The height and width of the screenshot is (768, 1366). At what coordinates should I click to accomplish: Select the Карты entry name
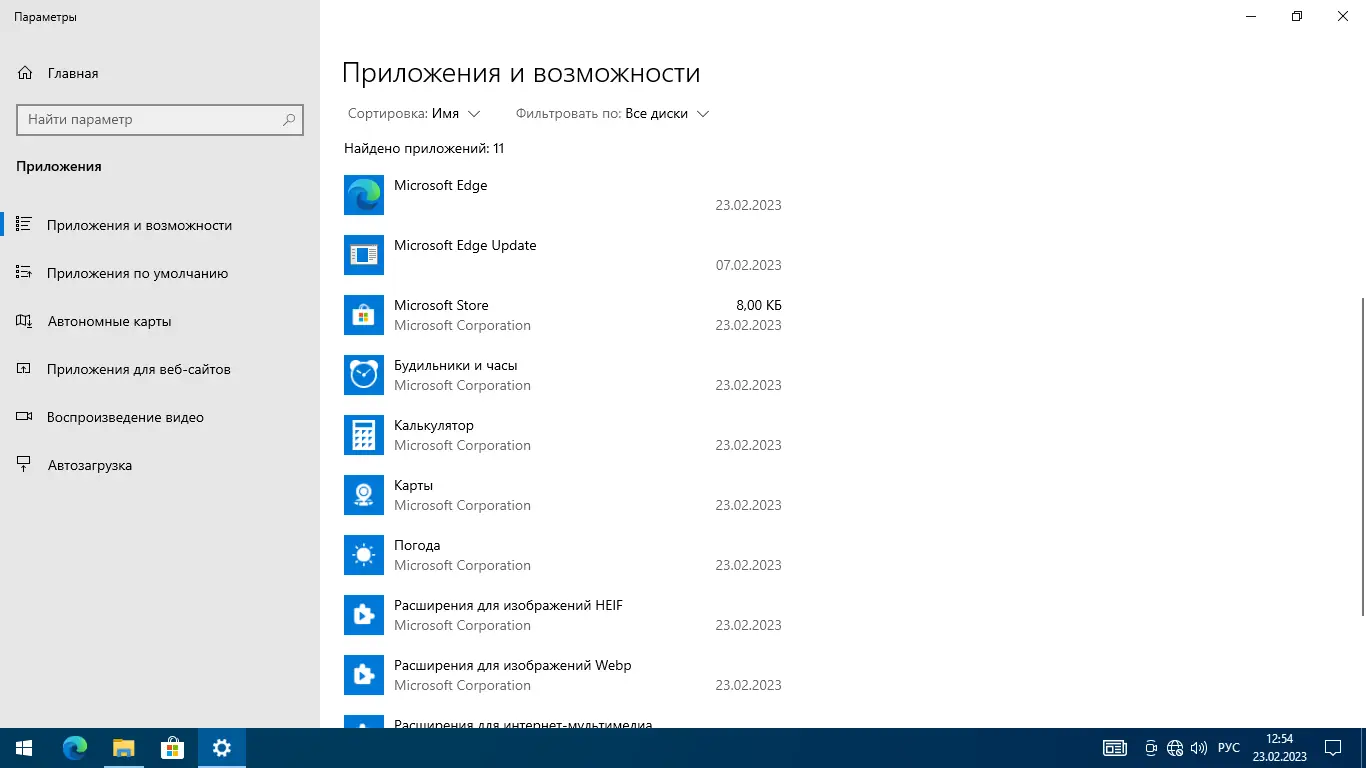[414, 485]
